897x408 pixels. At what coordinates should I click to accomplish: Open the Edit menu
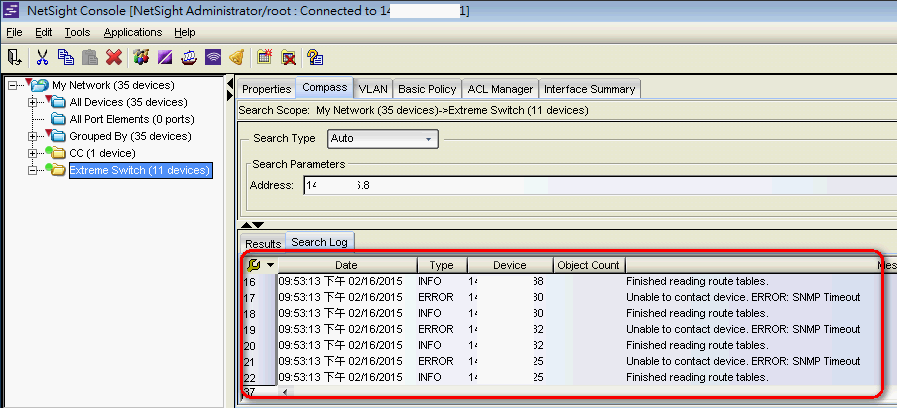43,32
